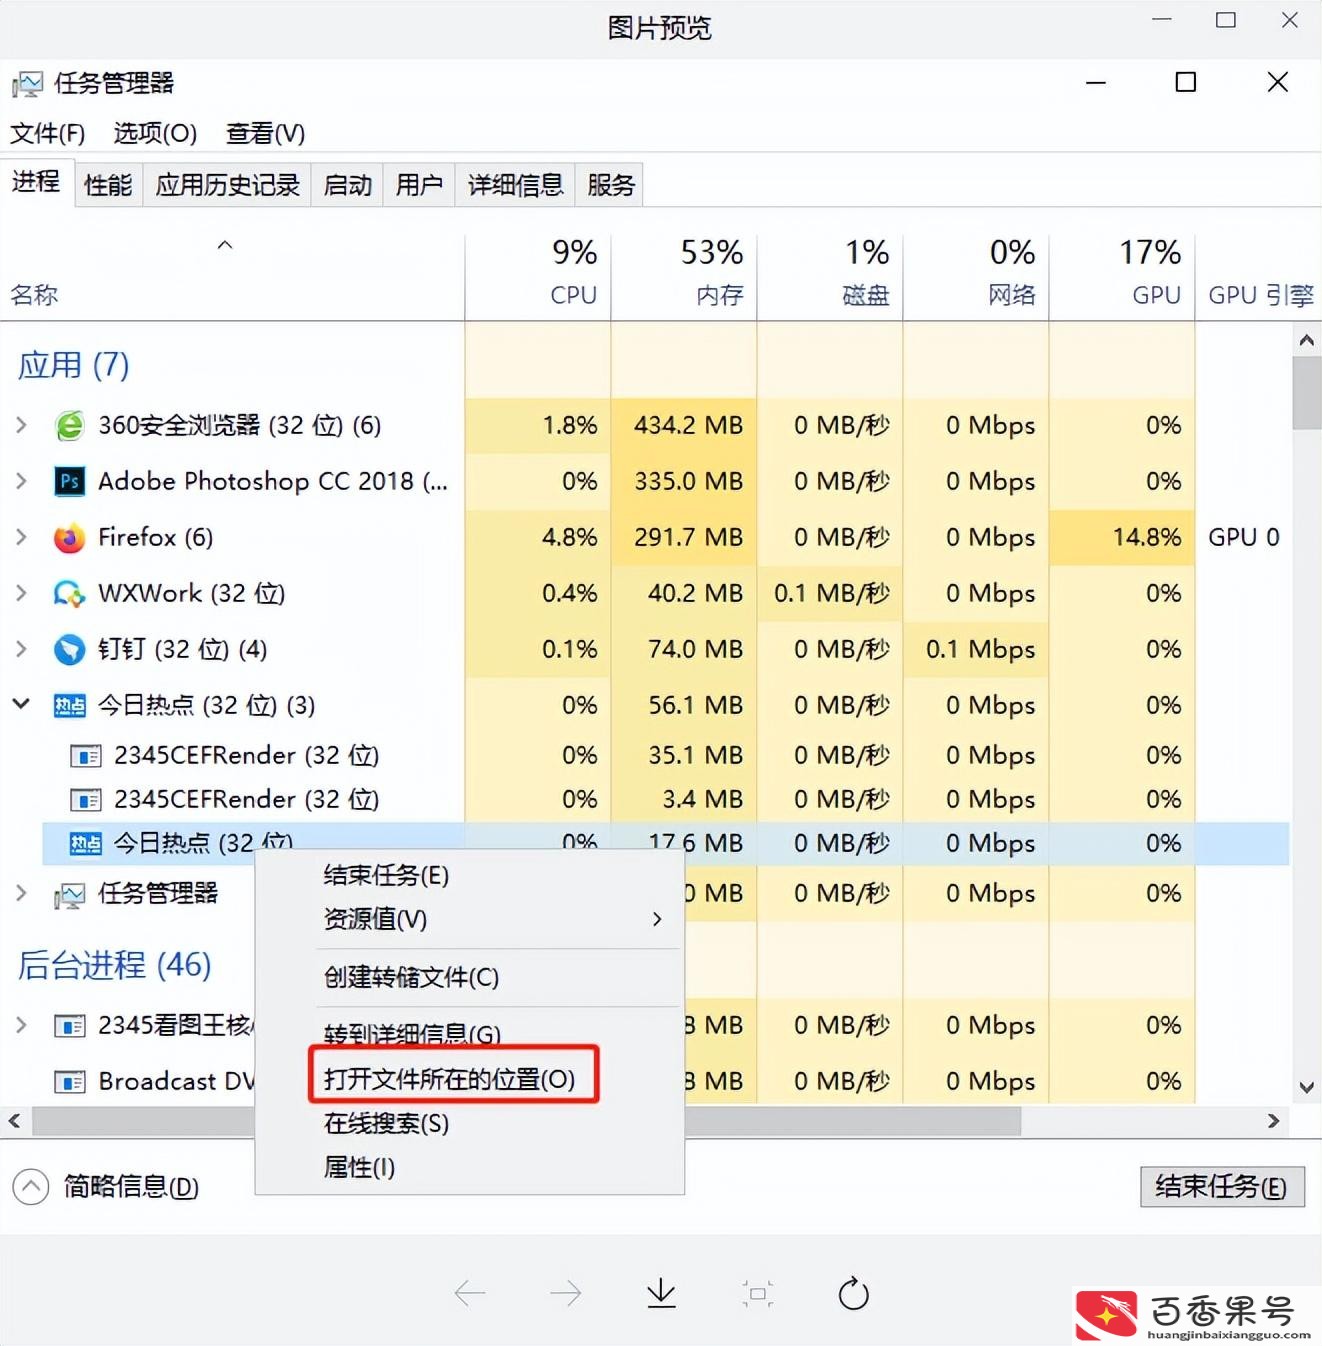The height and width of the screenshot is (1346, 1322).
Task: Click the 360安全浏览器 app icon
Action: 69,426
